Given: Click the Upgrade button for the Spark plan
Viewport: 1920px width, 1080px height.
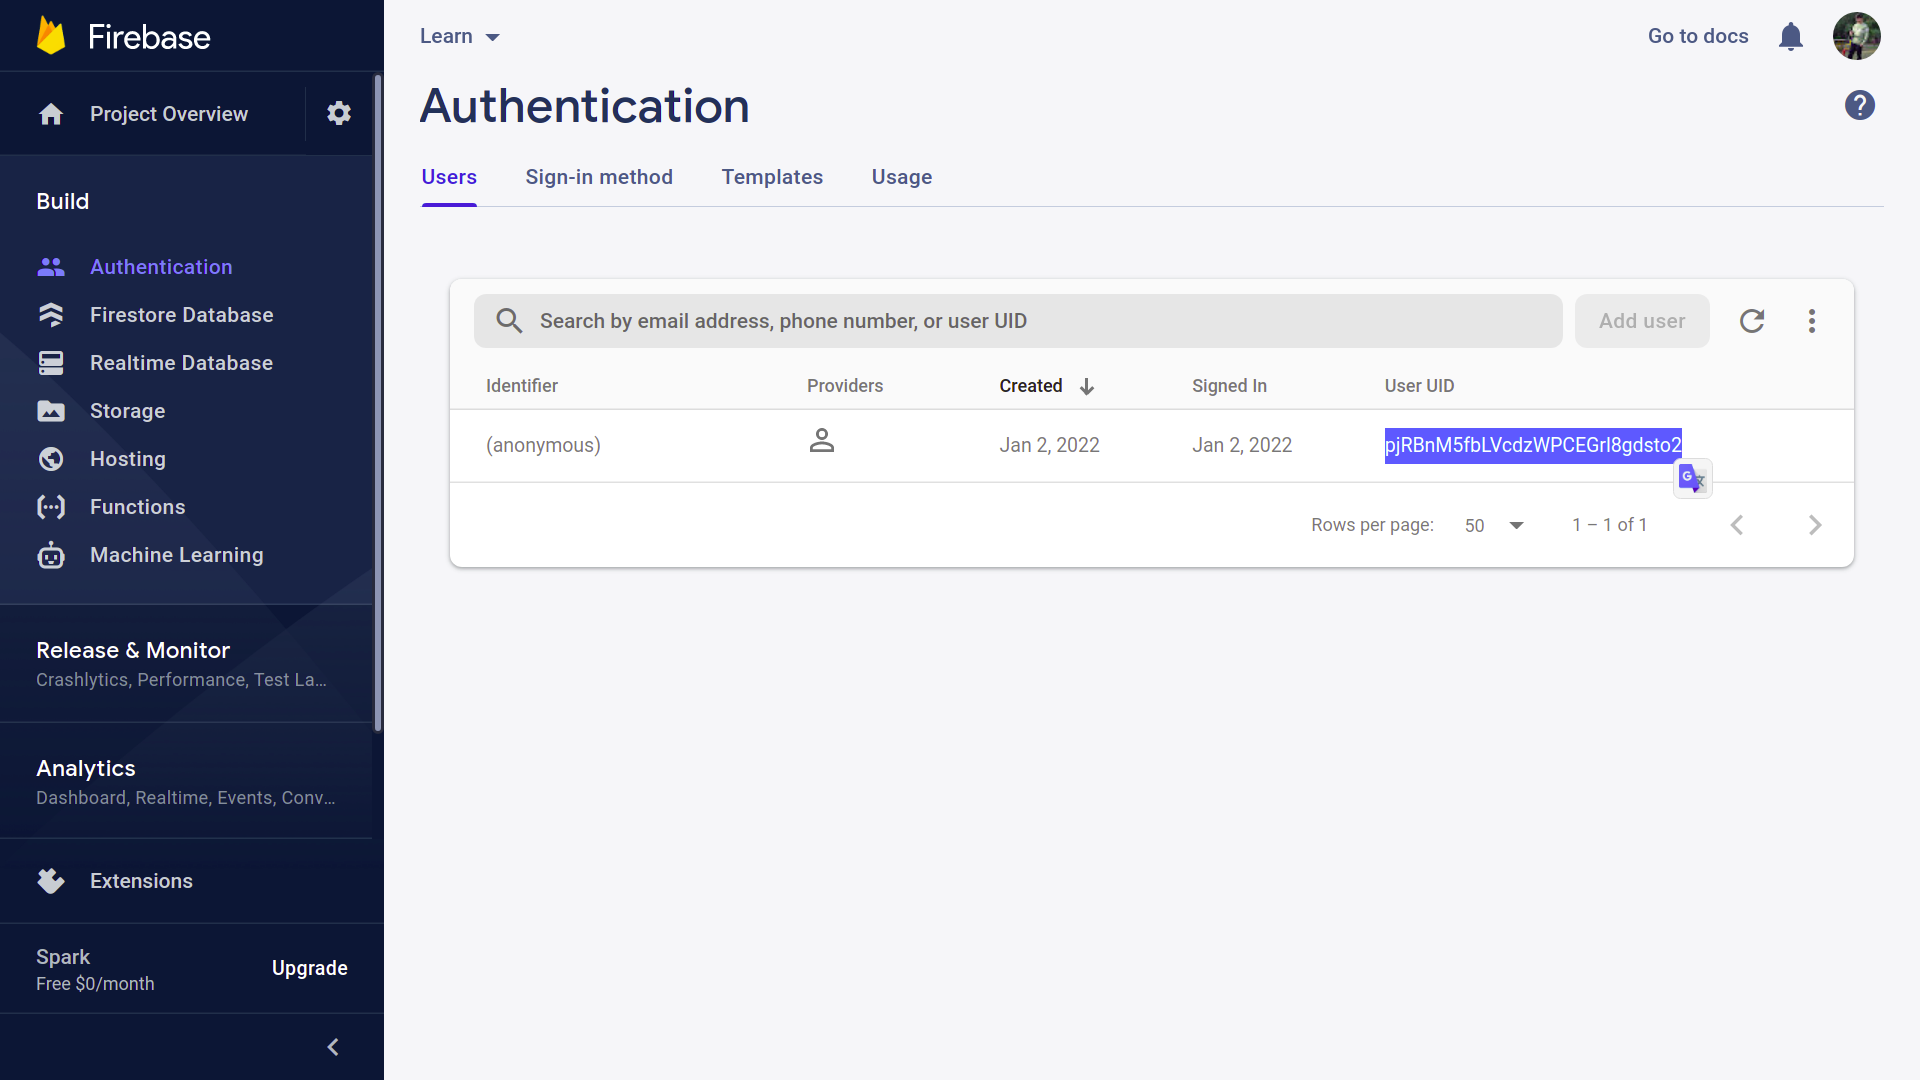Looking at the screenshot, I should click(309, 968).
